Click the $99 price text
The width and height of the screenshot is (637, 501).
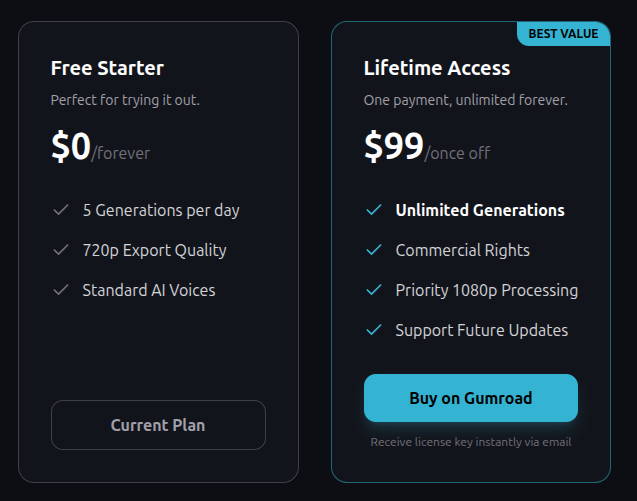(x=394, y=147)
